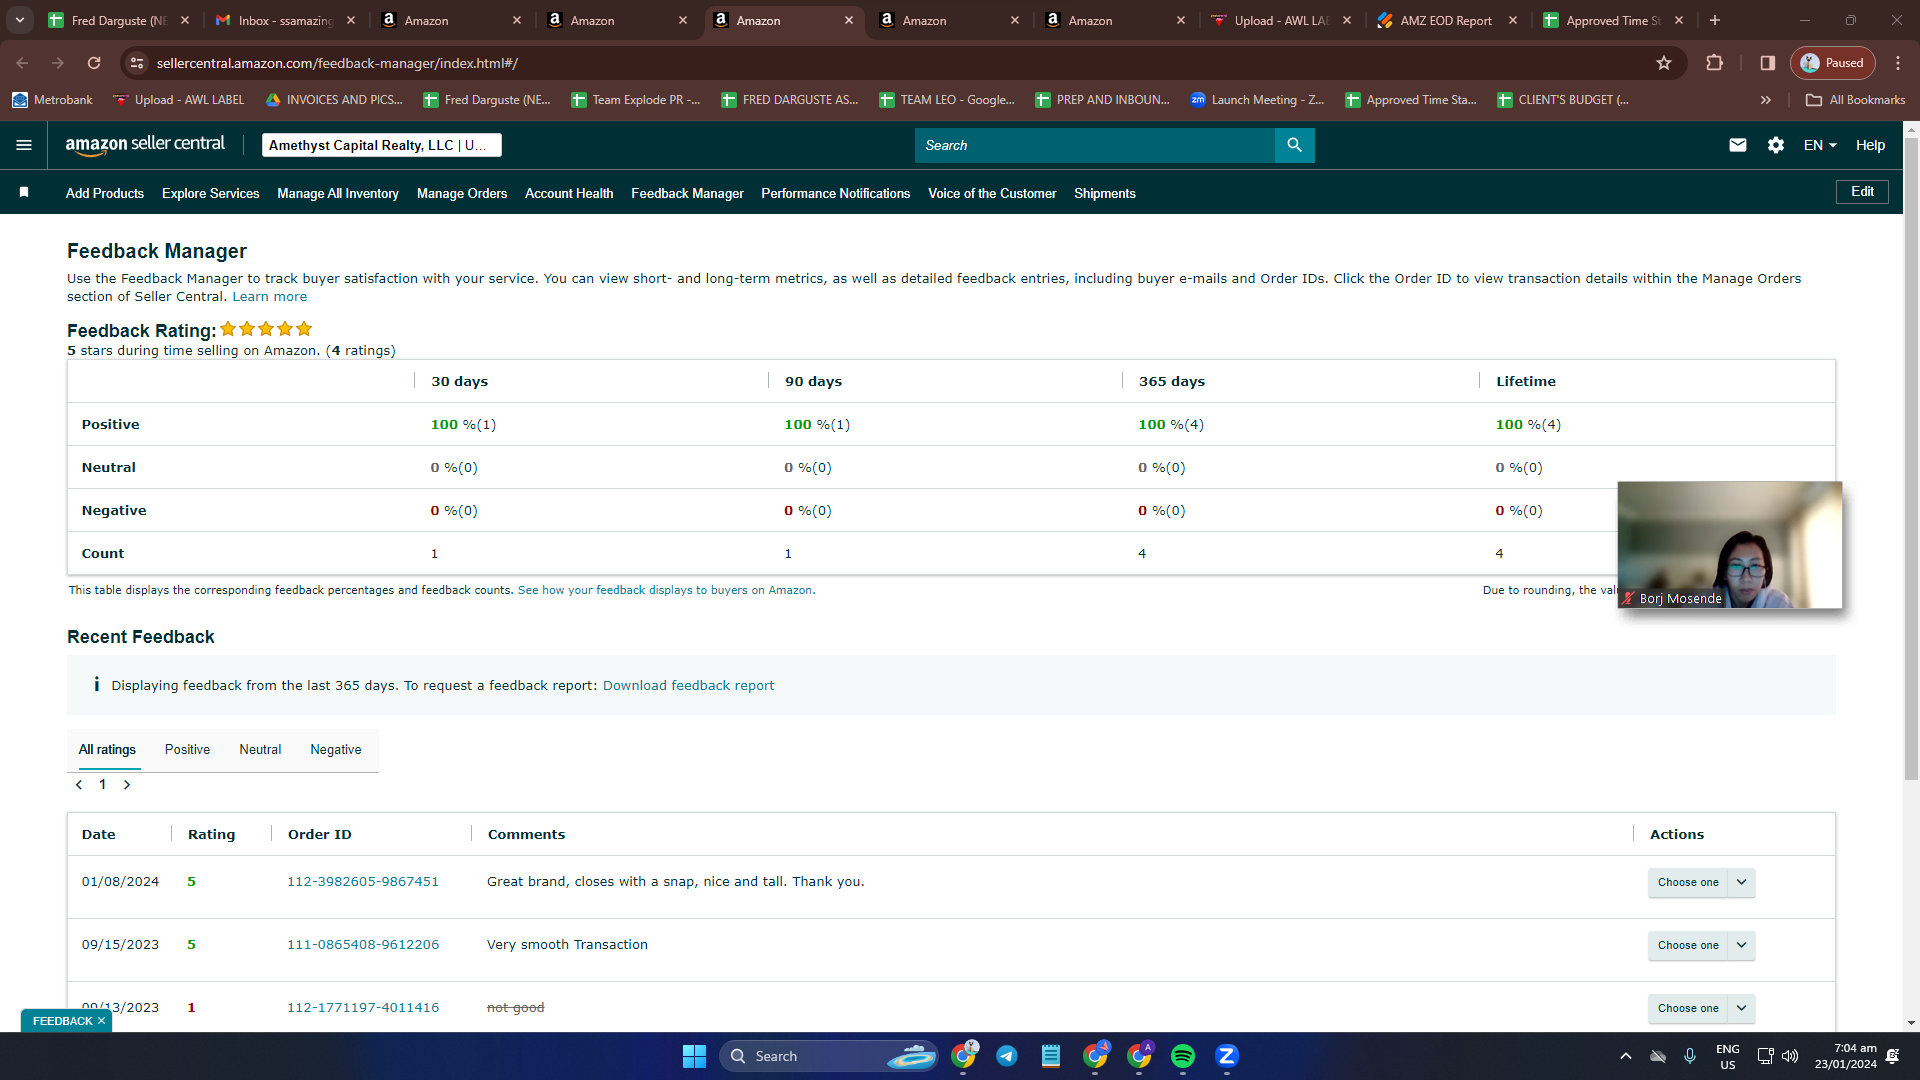Open Choose one dropdown for 'not good' feedback
Viewport: 1920px width, 1080px height.
[1701, 1008]
